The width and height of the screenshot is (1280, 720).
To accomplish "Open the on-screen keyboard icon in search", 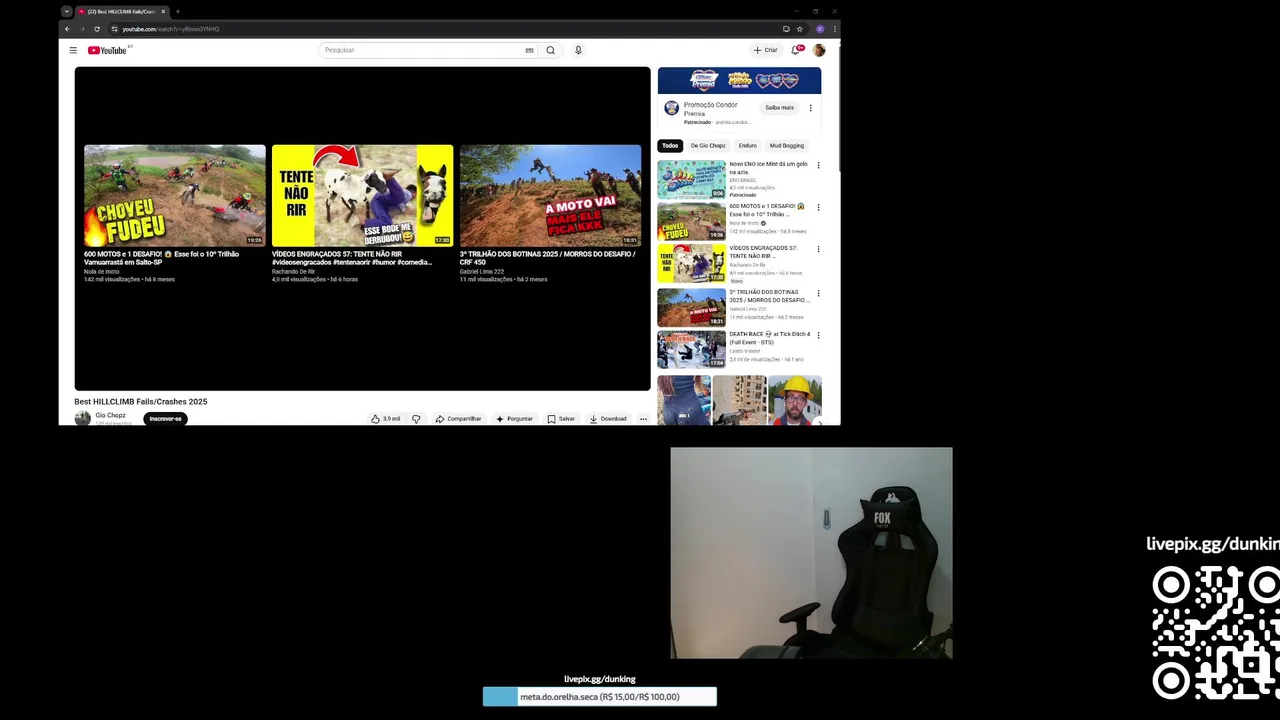I will point(529,50).
